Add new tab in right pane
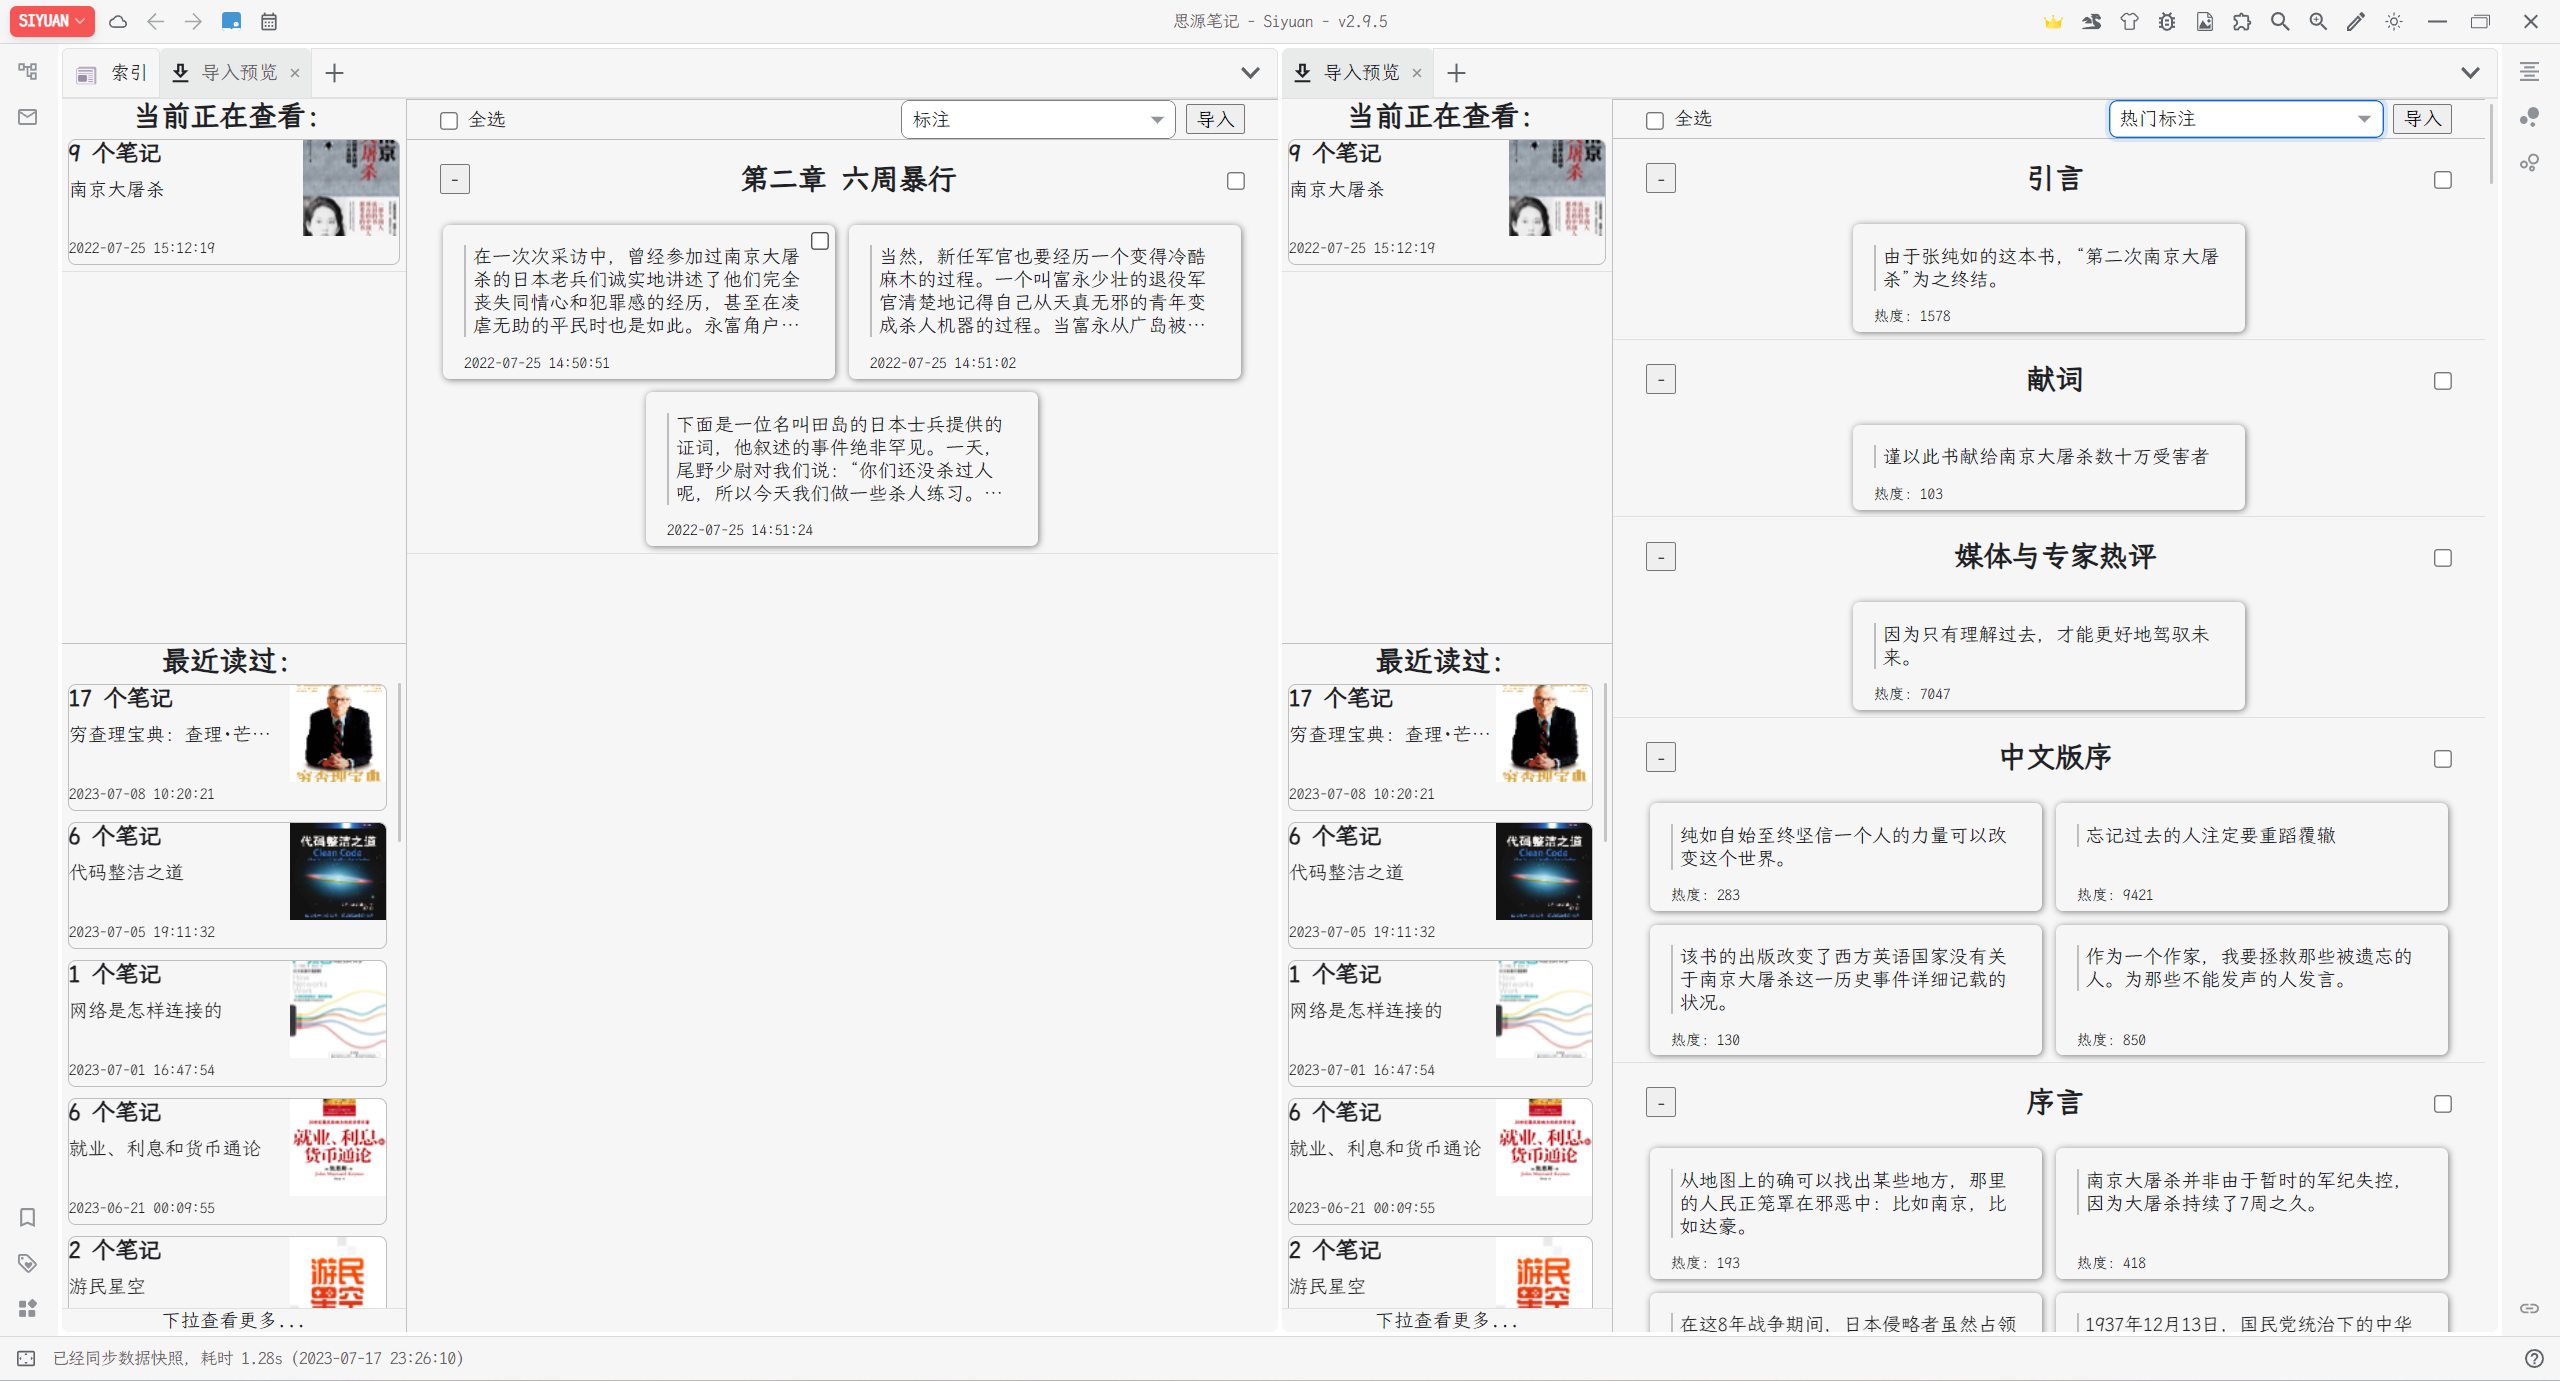This screenshot has height=1381, width=2560. point(1456,73)
